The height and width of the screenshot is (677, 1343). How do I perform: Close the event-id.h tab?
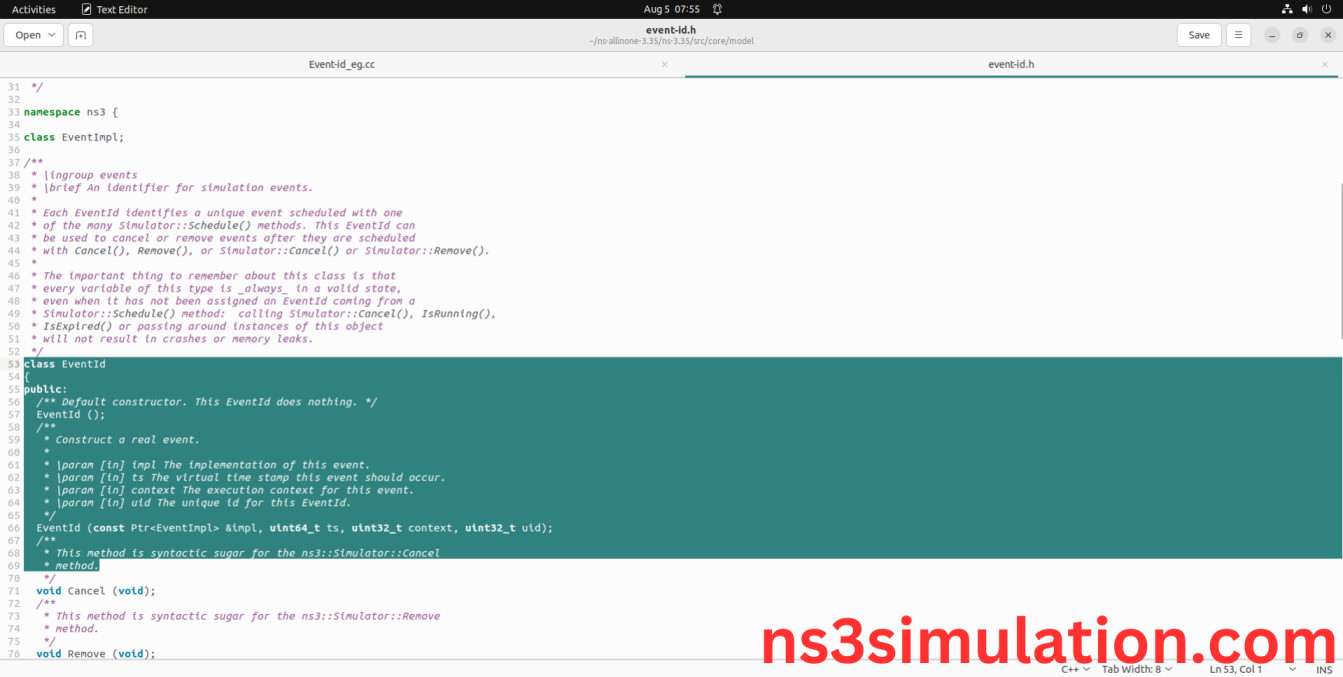(1326, 64)
